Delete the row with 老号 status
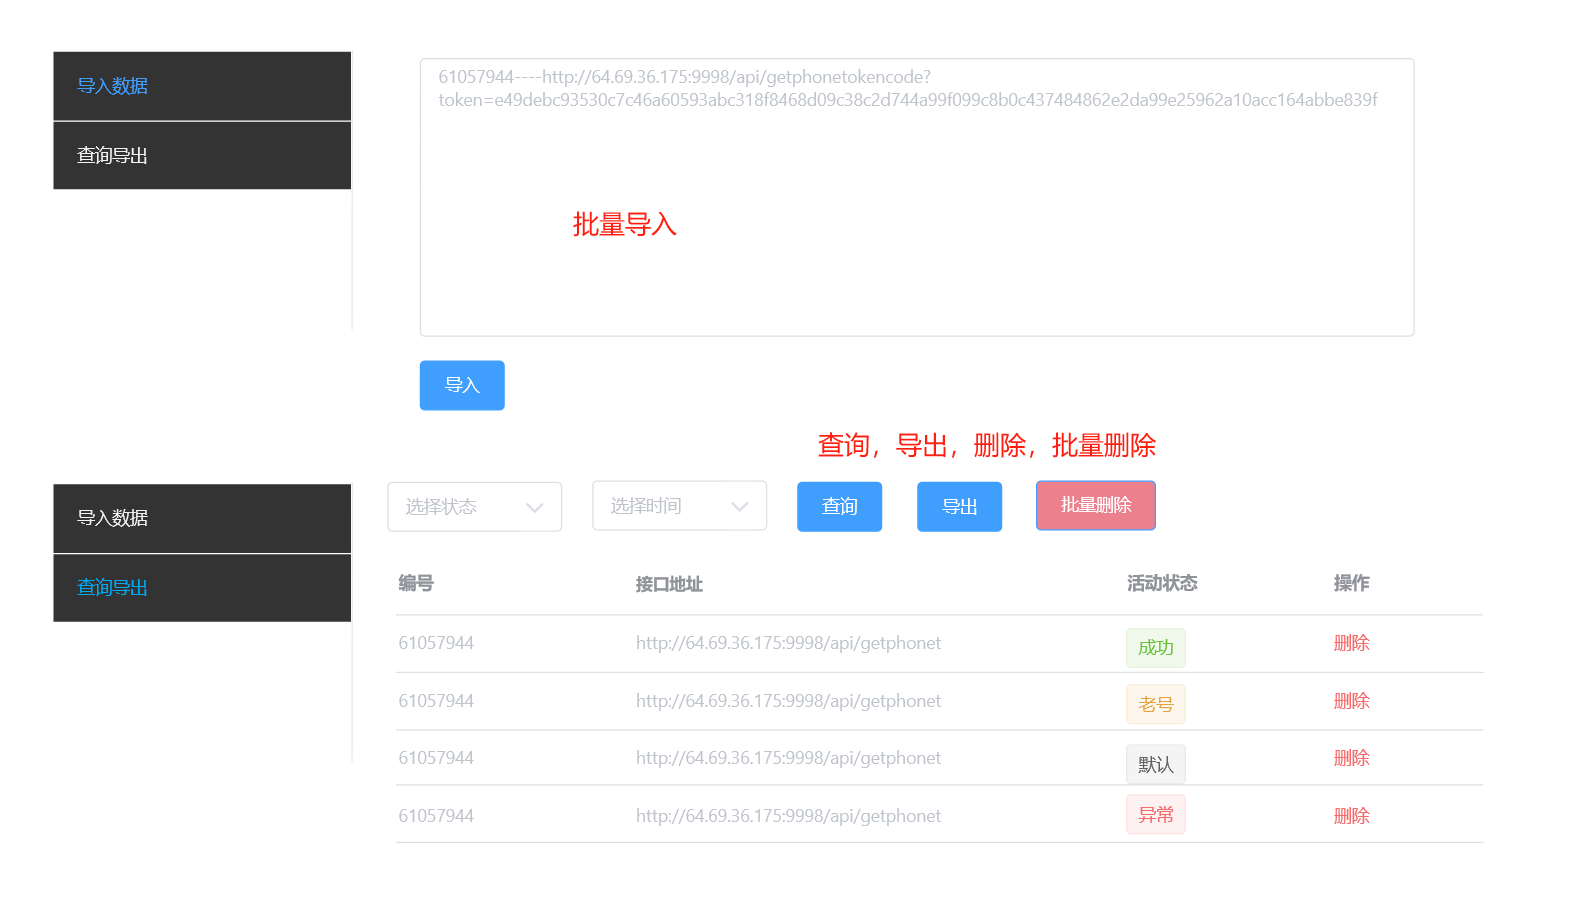1582x899 pixels. click(1350, 701)
